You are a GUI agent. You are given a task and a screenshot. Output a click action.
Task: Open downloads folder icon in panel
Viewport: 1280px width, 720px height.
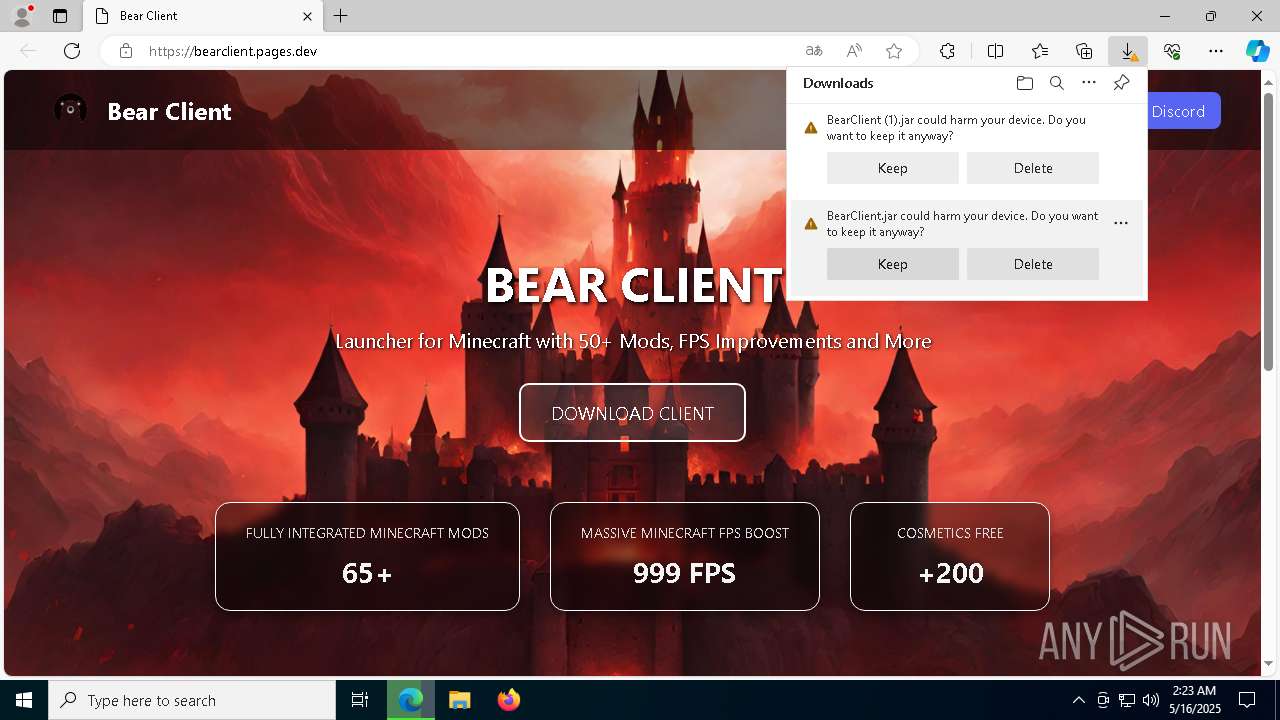click(x=1025, y=83)
